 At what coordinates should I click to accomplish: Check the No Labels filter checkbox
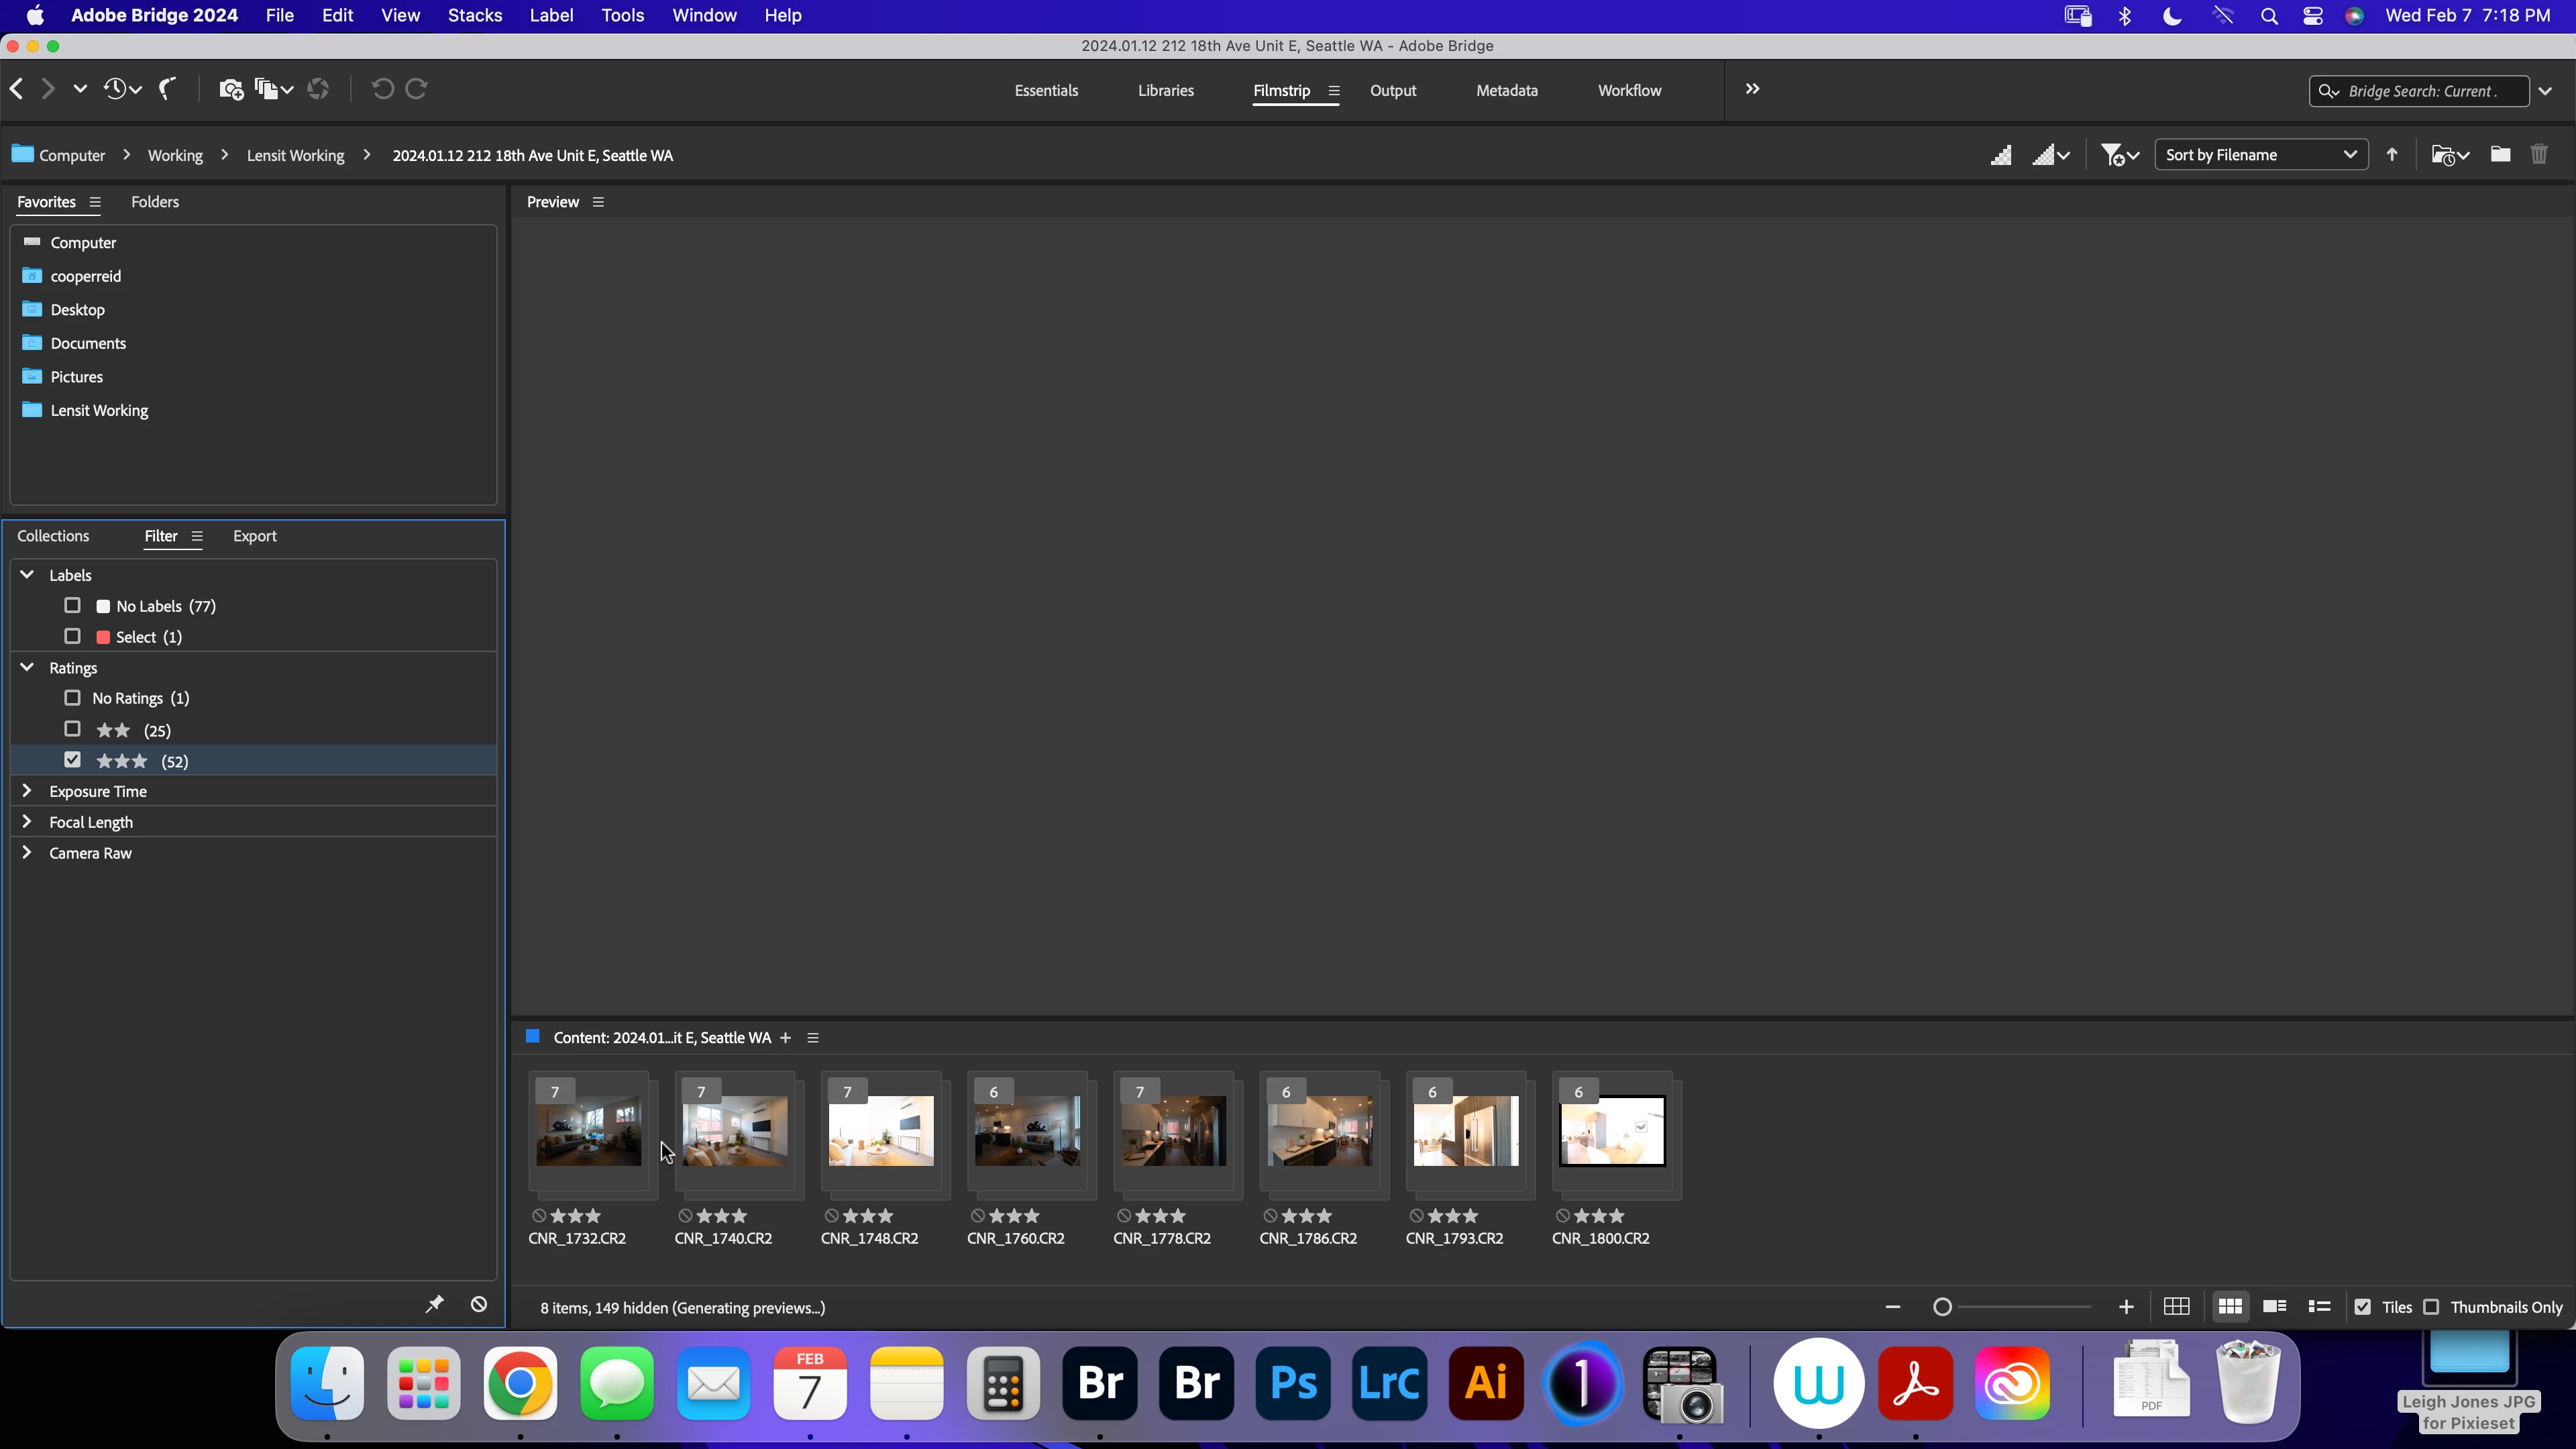(72, 605)
